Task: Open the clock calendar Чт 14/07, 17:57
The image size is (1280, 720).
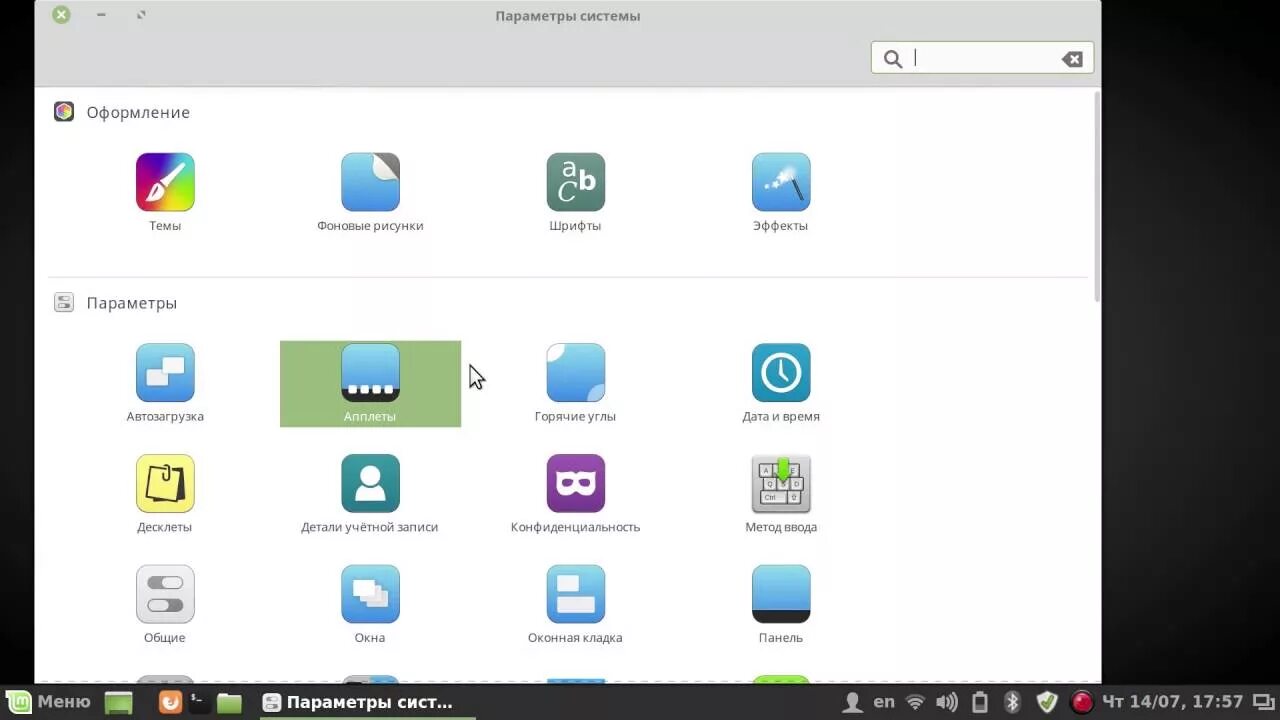Action: [x=1172, y=702]
